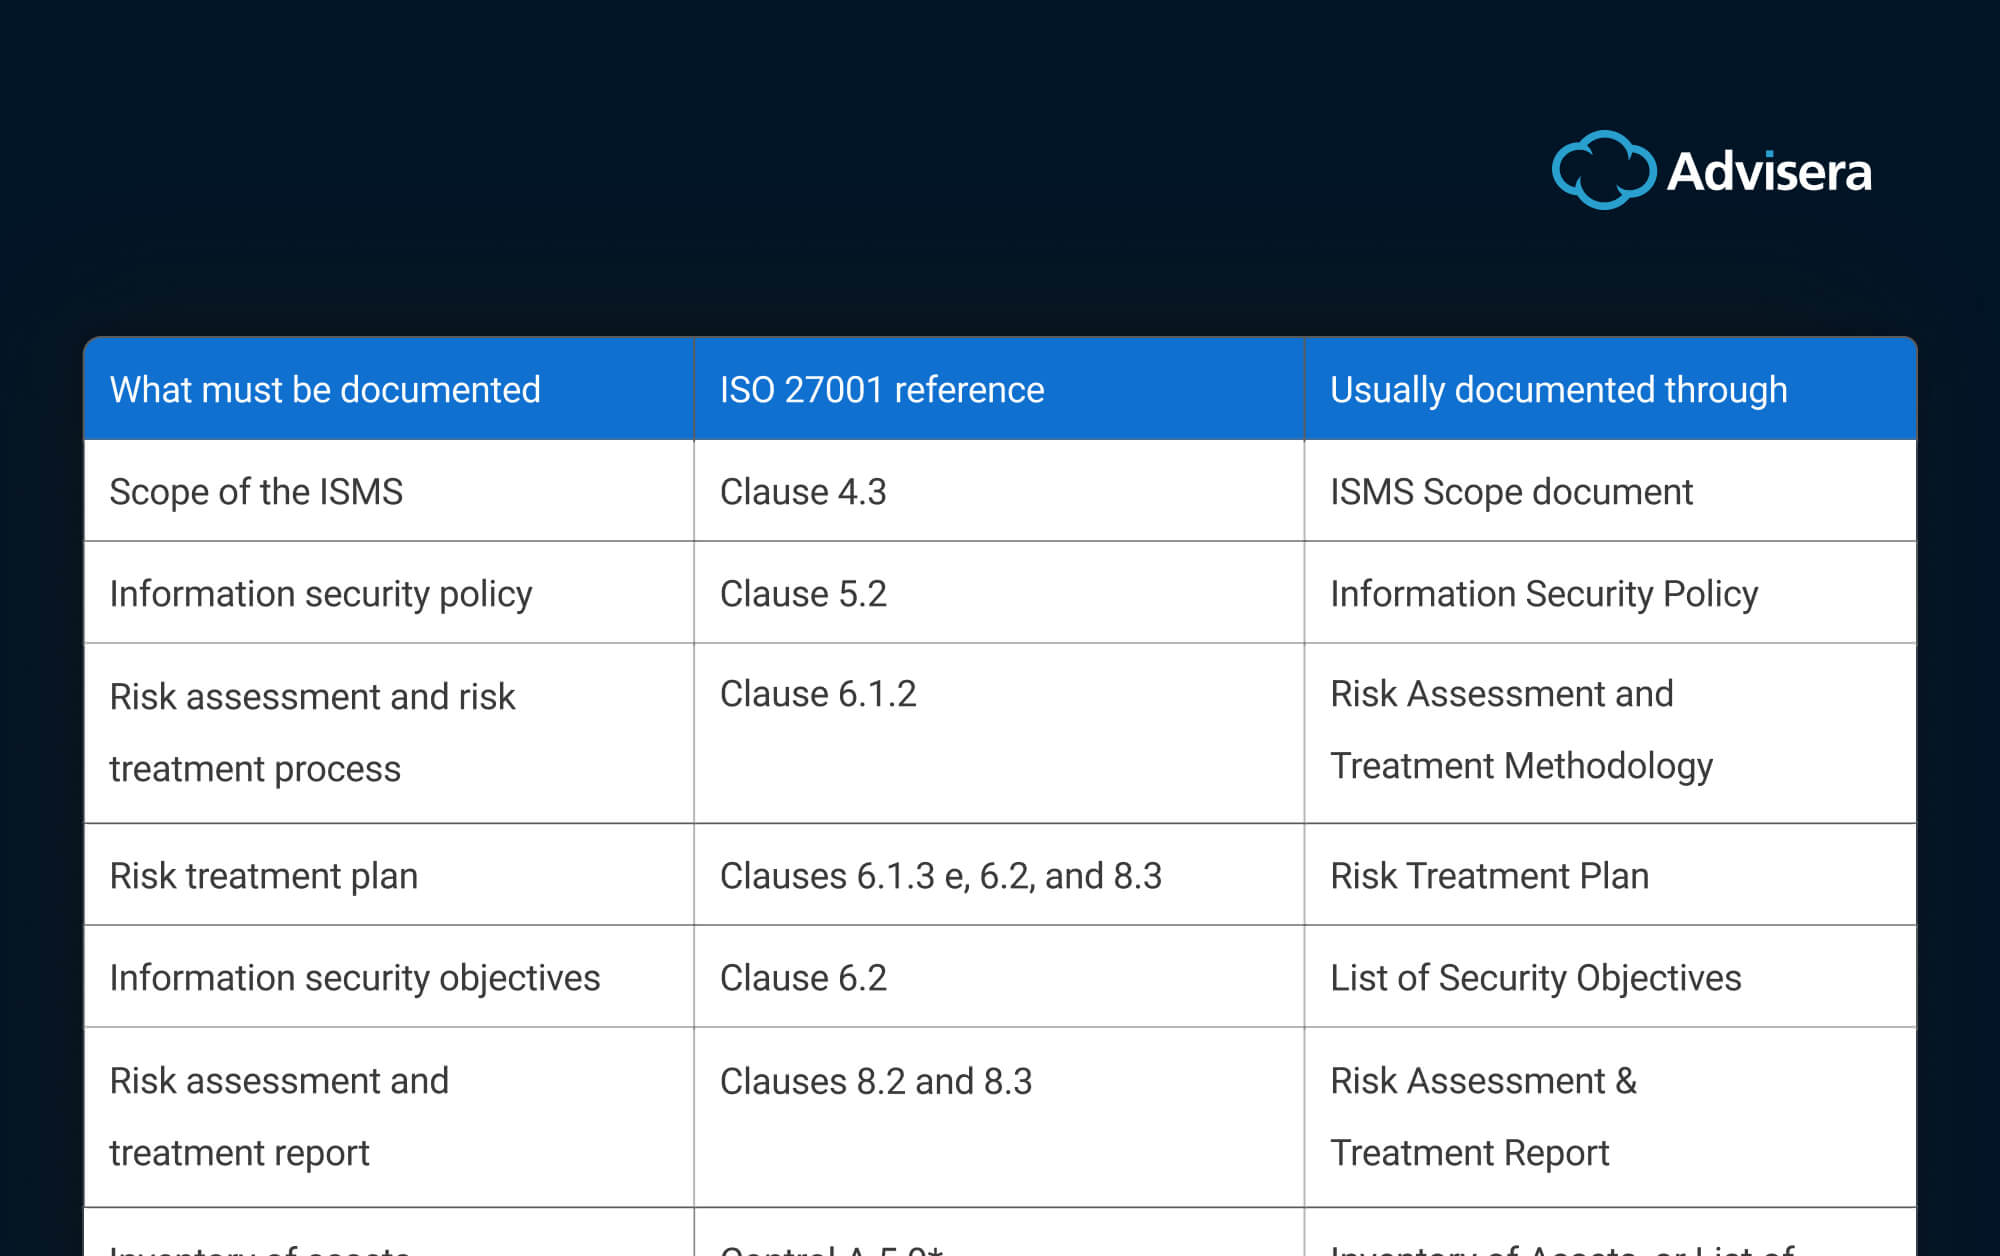
Task: Click the 'Risk treatment plan' cell
Action: [389, 875]
